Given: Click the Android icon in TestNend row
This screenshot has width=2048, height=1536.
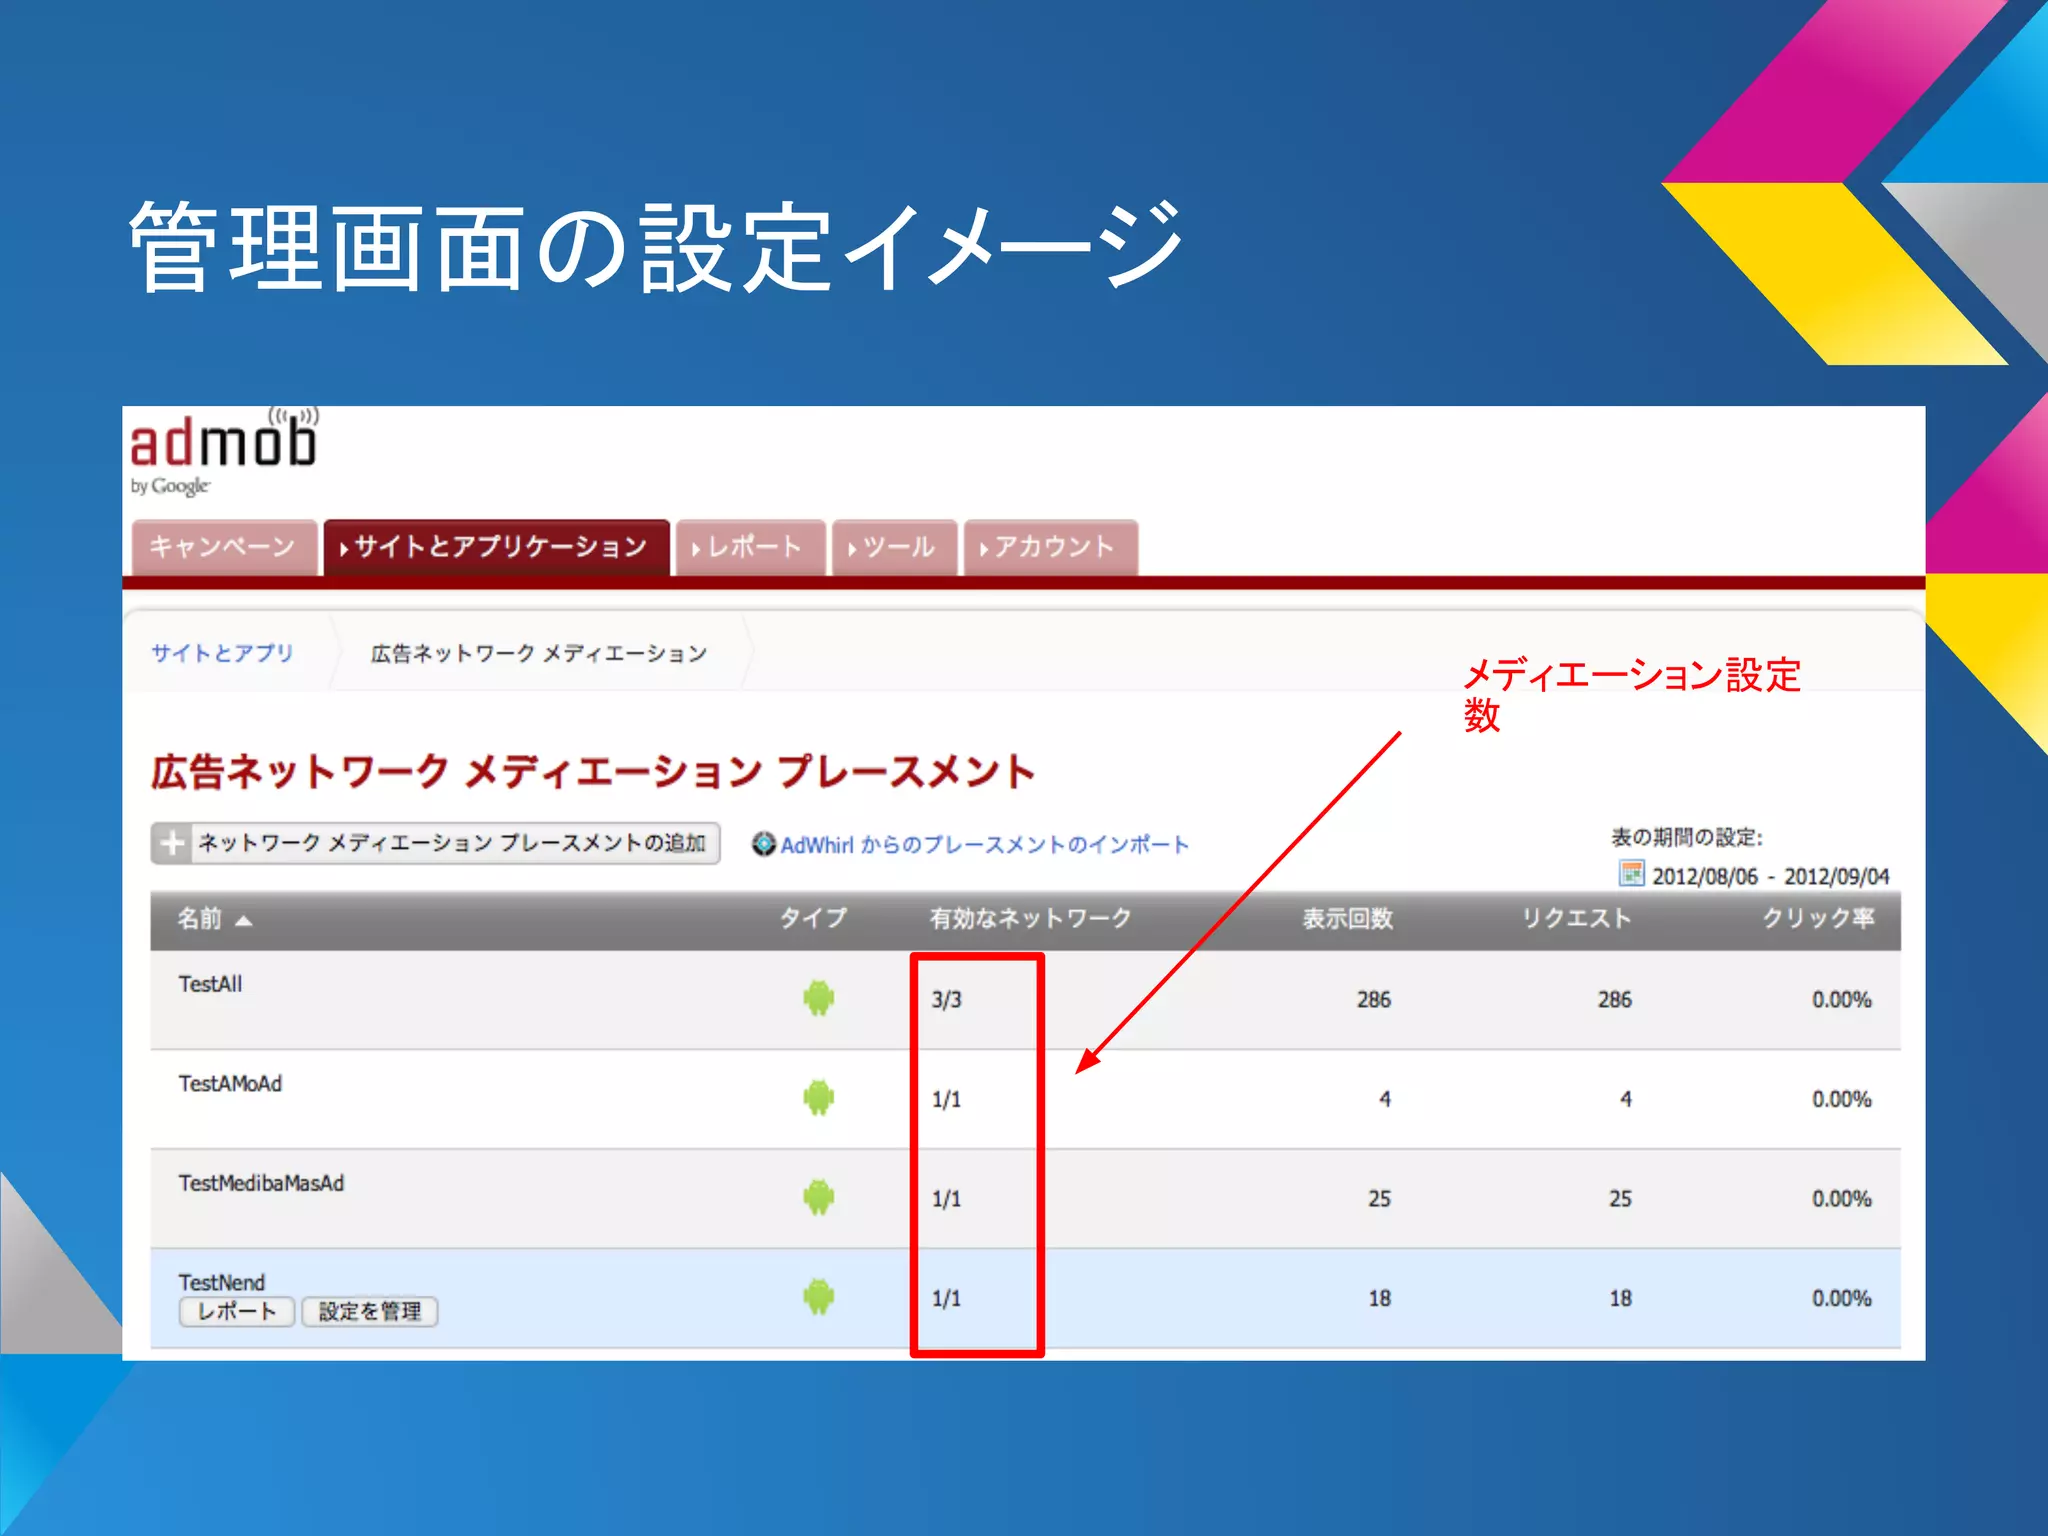Looking at the screenshot, I should click(x=818, y=1297).
